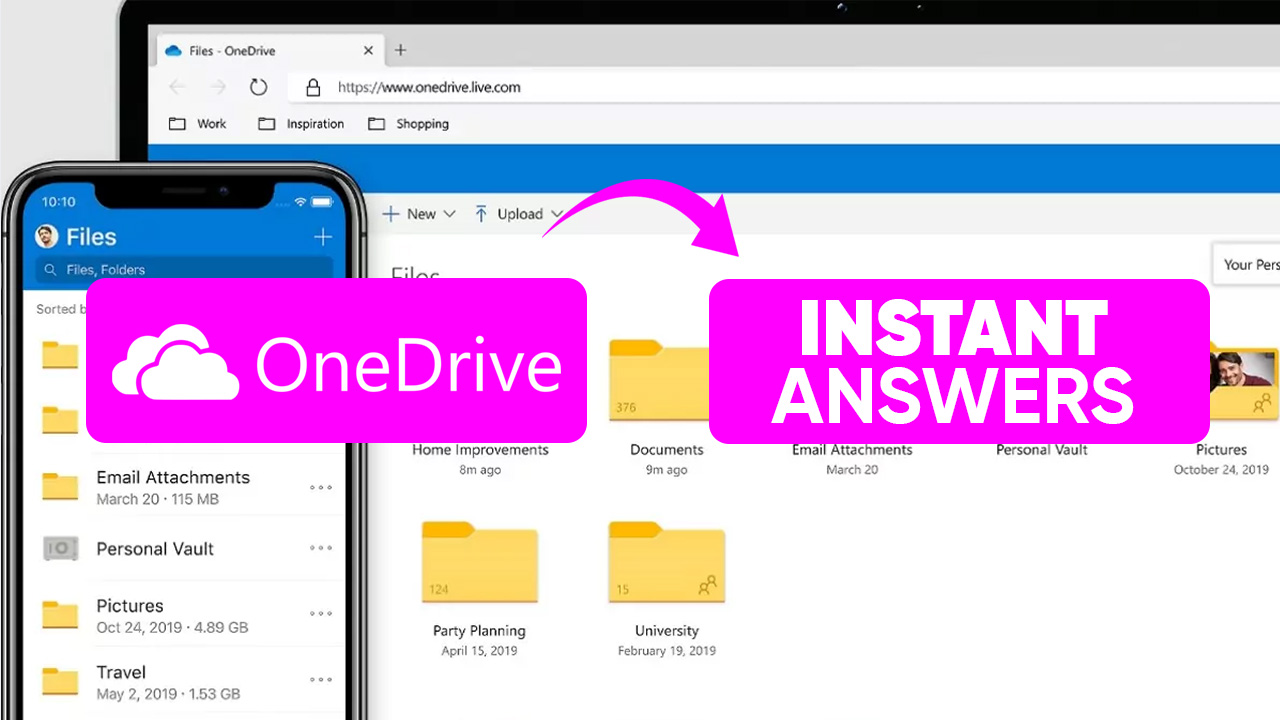Click the Upload arrow icon on the toolbar

coord(481,213)
